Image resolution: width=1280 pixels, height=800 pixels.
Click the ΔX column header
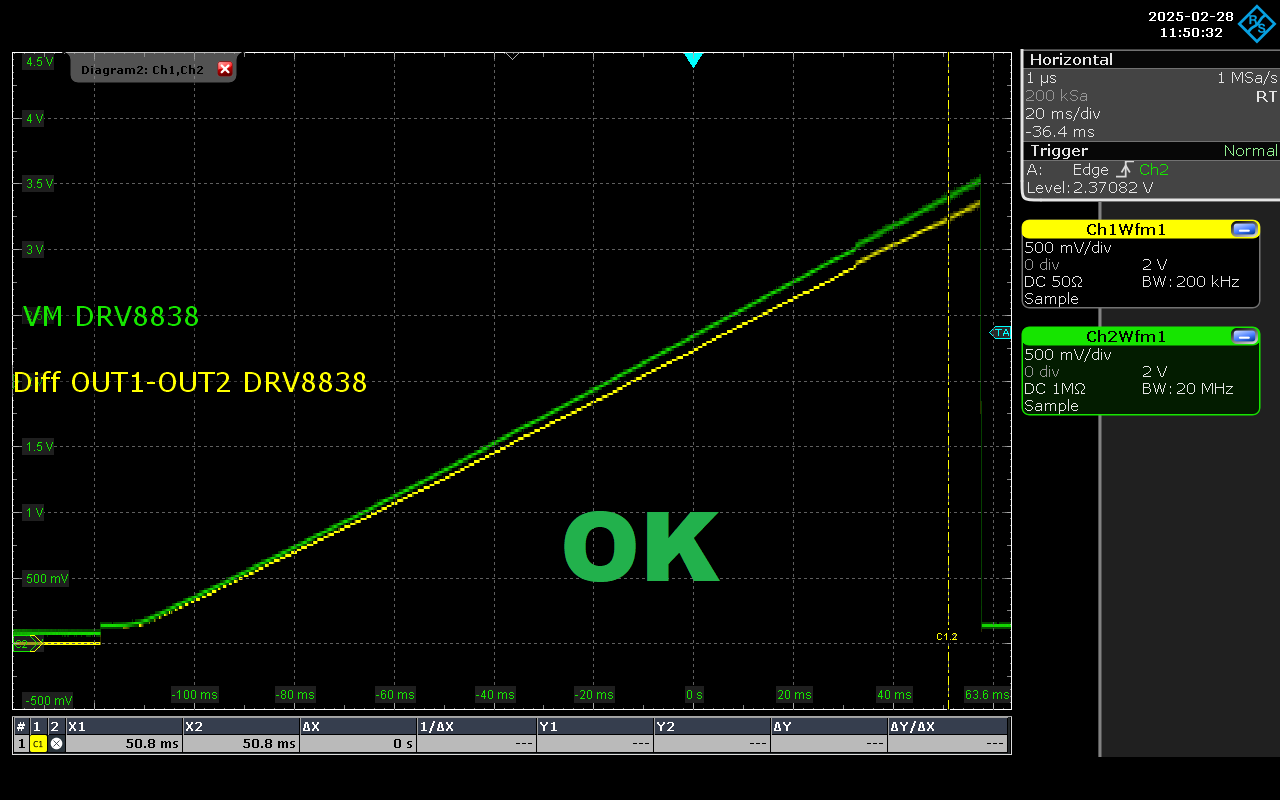point(359,726)
